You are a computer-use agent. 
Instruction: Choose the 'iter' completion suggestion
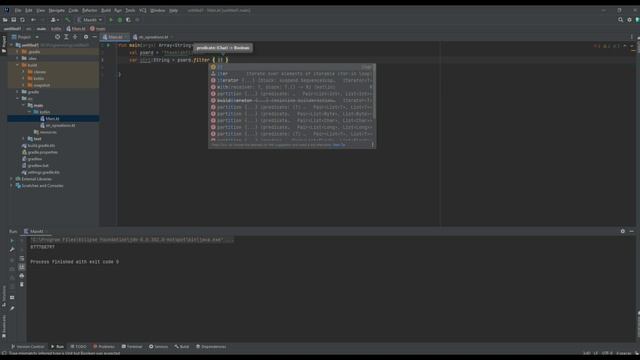click(291, 73)
